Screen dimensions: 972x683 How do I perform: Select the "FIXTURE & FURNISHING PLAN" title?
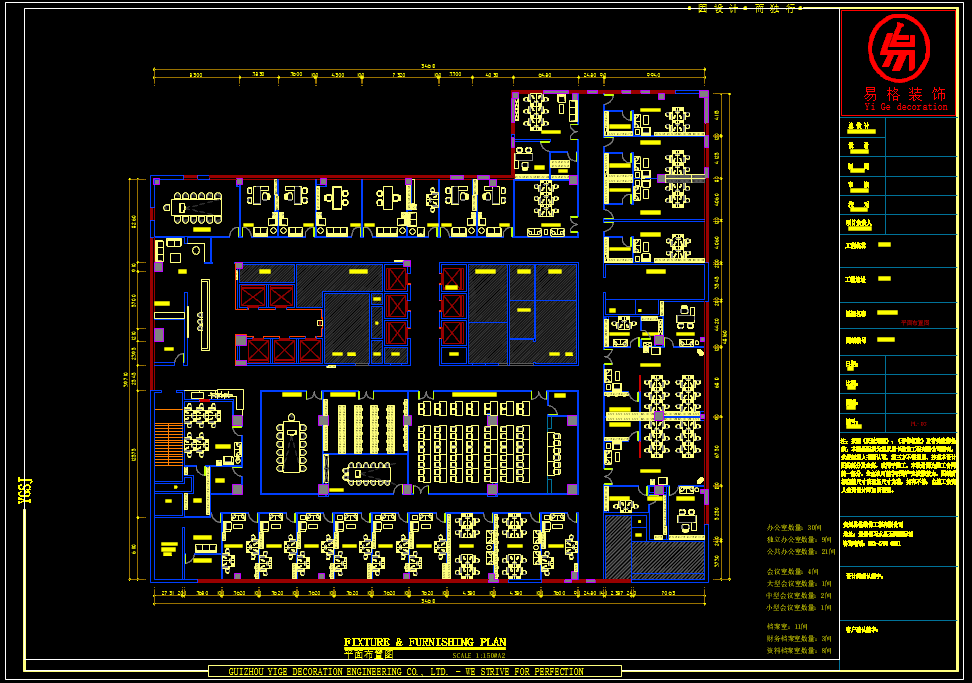pyautogui.click(x=425, y=642)
